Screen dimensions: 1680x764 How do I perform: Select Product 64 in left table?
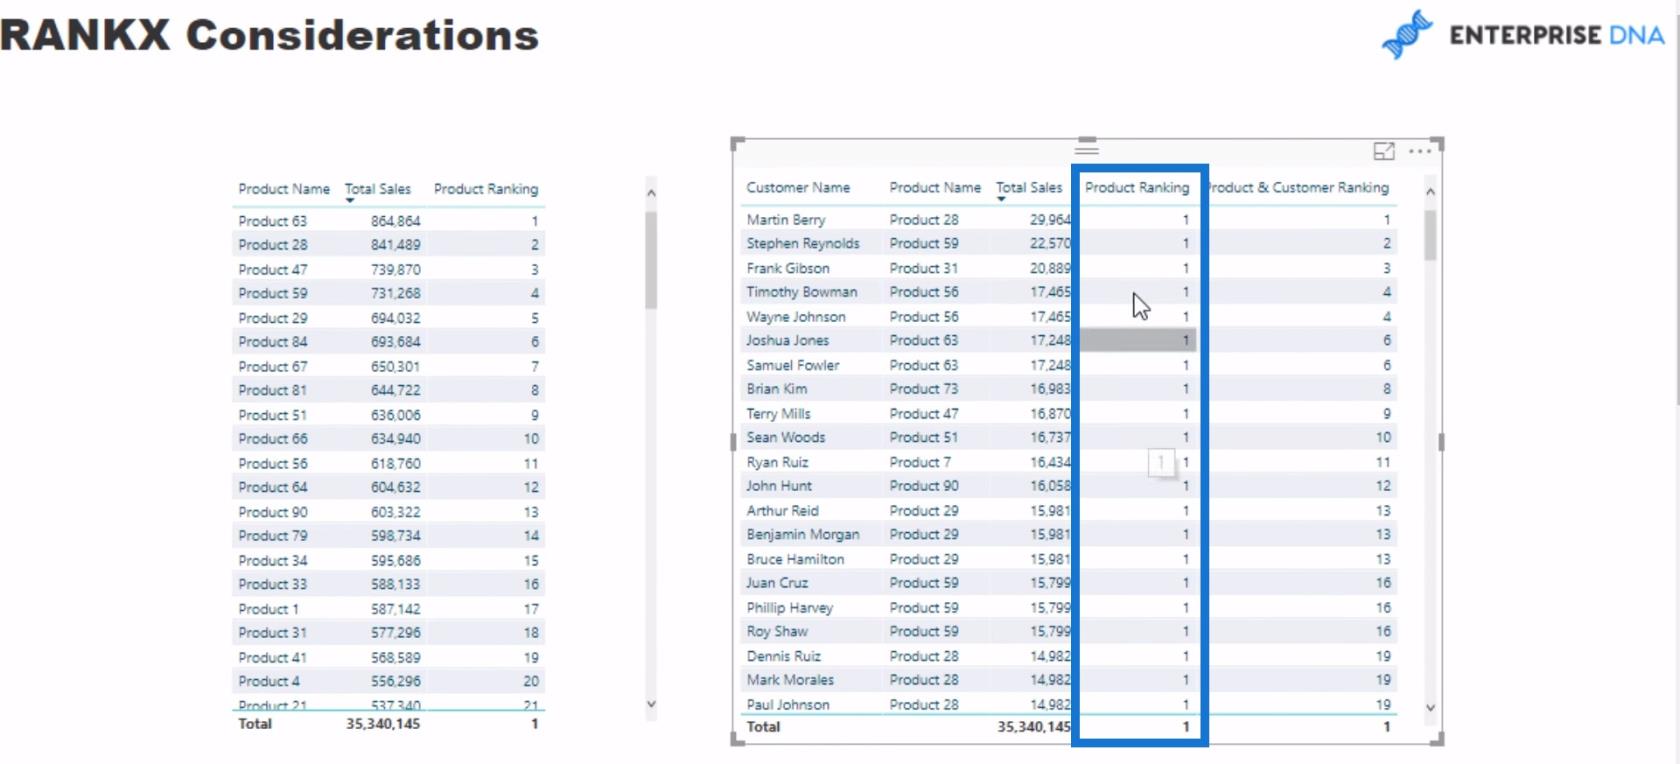coord(273,488)
